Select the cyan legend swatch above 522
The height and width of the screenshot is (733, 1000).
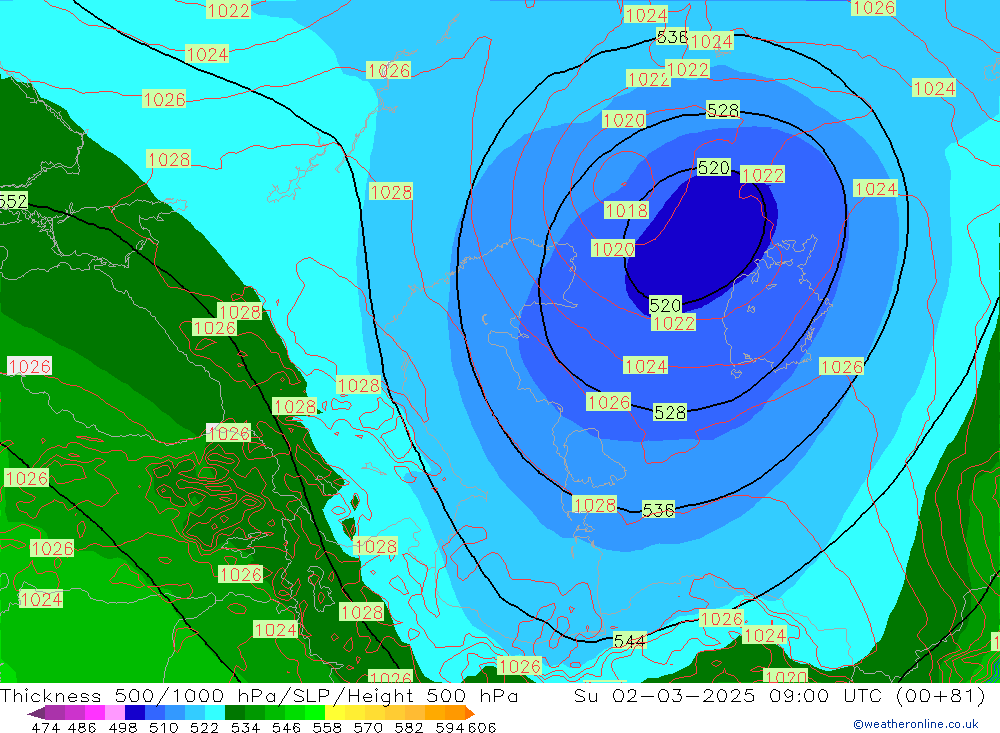[x=215, y=713]
